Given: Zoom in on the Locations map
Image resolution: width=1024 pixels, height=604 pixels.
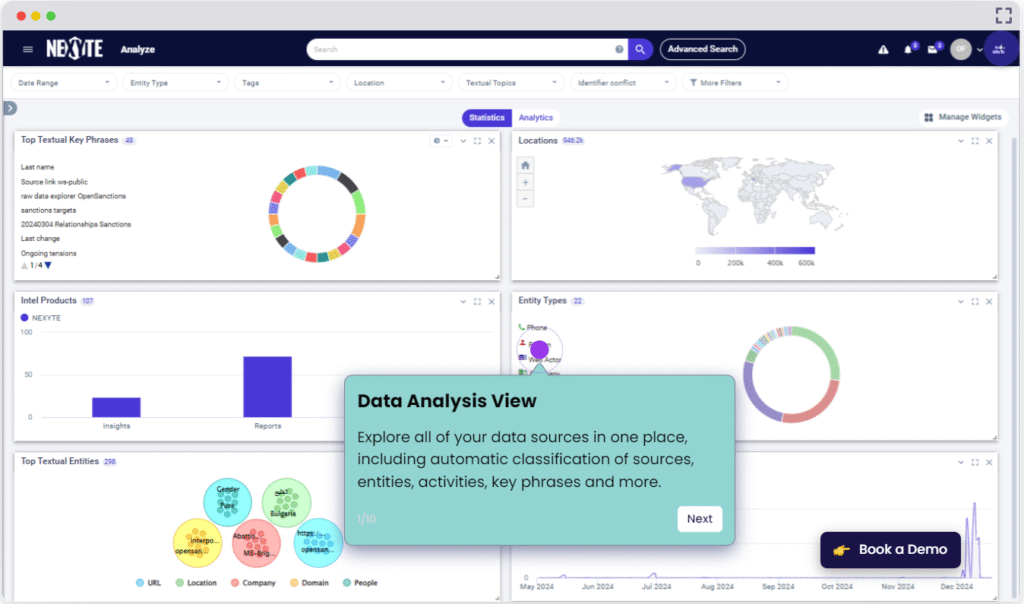Looking at the screenshot, I should tap(526, 182).
